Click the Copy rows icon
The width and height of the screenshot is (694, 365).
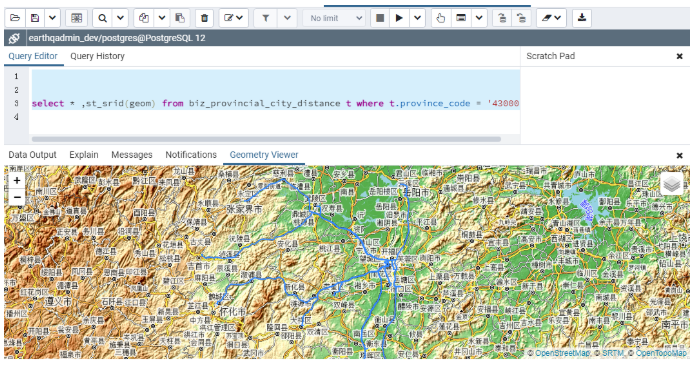coord(143,18)
